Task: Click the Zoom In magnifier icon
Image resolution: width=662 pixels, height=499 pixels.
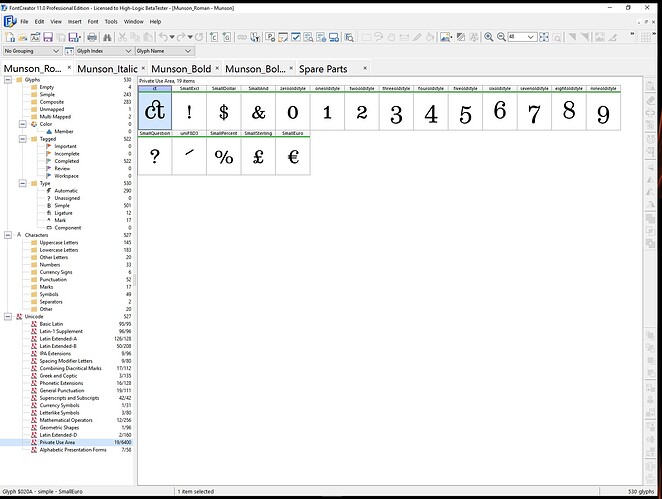Action: point(488,37)
